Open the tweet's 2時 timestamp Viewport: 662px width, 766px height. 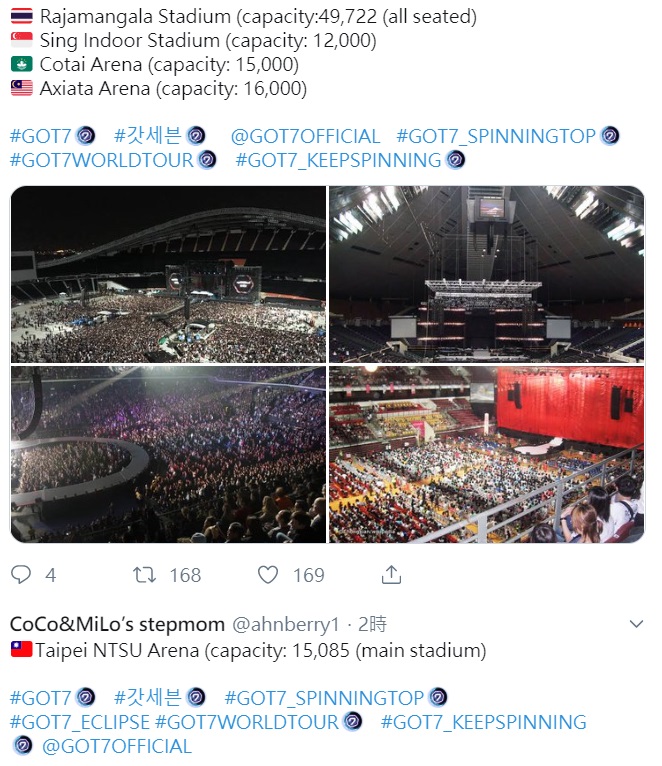pyautogui.click(x=371, y=624)
